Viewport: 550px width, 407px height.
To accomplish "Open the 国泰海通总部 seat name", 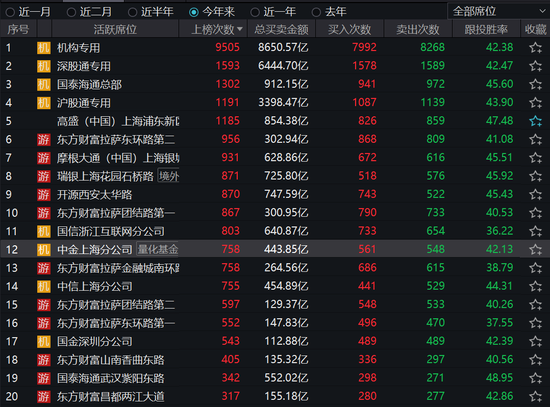I will click(89, 84).
